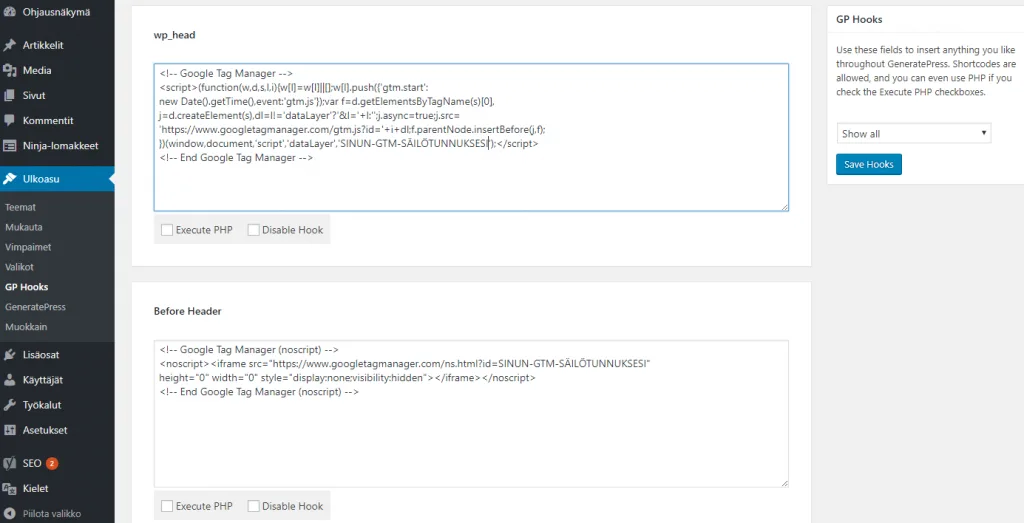The image size is (1024, 523).
Task: Click the Artikkelit pin icon
Action: point(9,45)
